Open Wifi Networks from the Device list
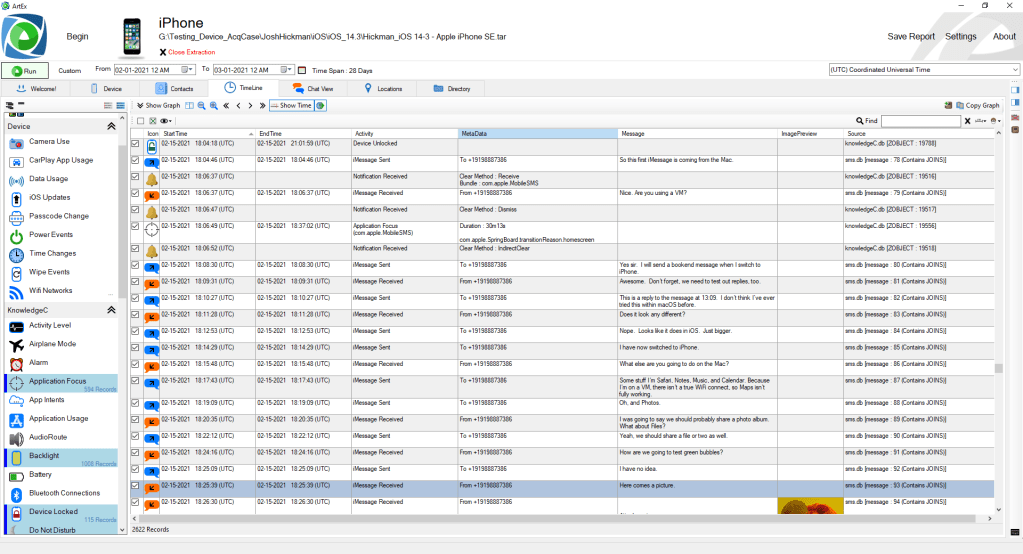Viewport: 1023px width, 554px height. (x=50, y=291)
